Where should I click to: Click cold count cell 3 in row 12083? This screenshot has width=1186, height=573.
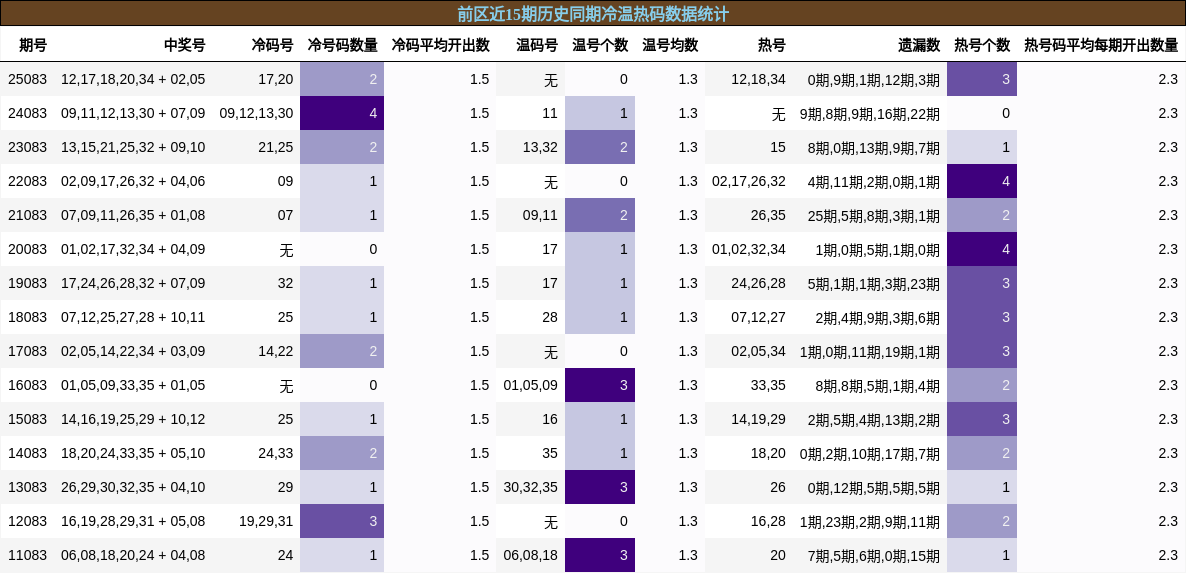pyautogui.click(x=342, y=522)
